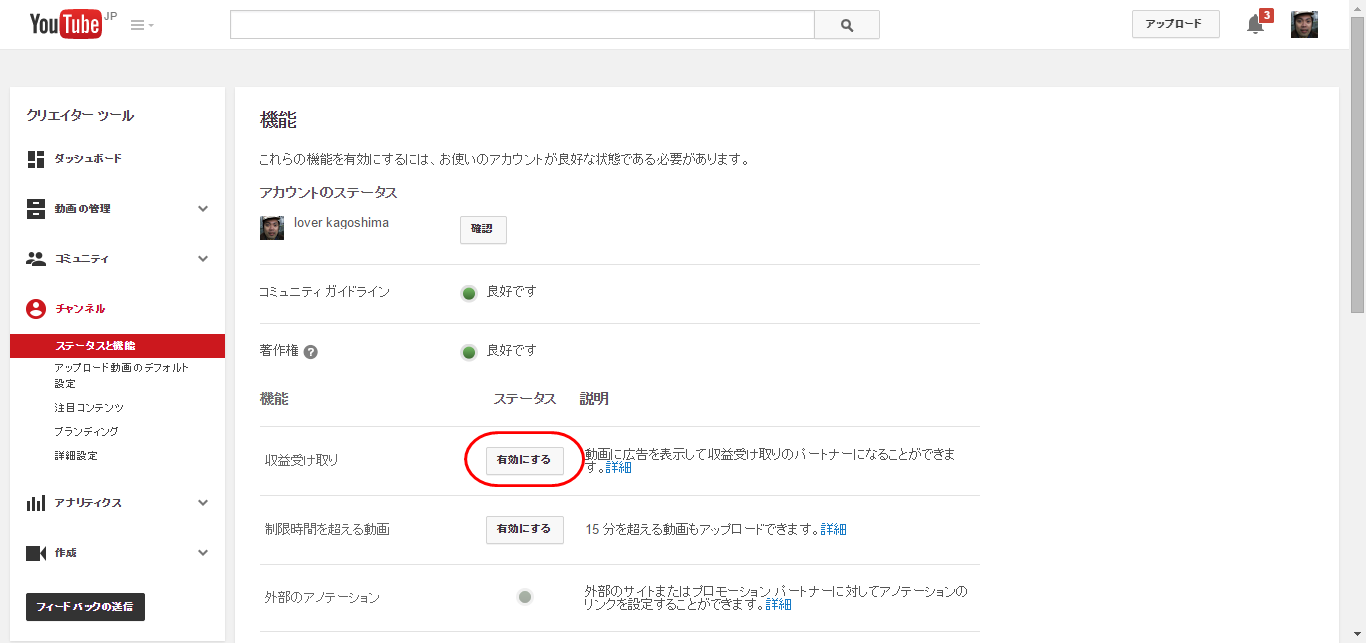
Task: Click the アナリティクス bar chart icon
Action: (x=36, y=503)
